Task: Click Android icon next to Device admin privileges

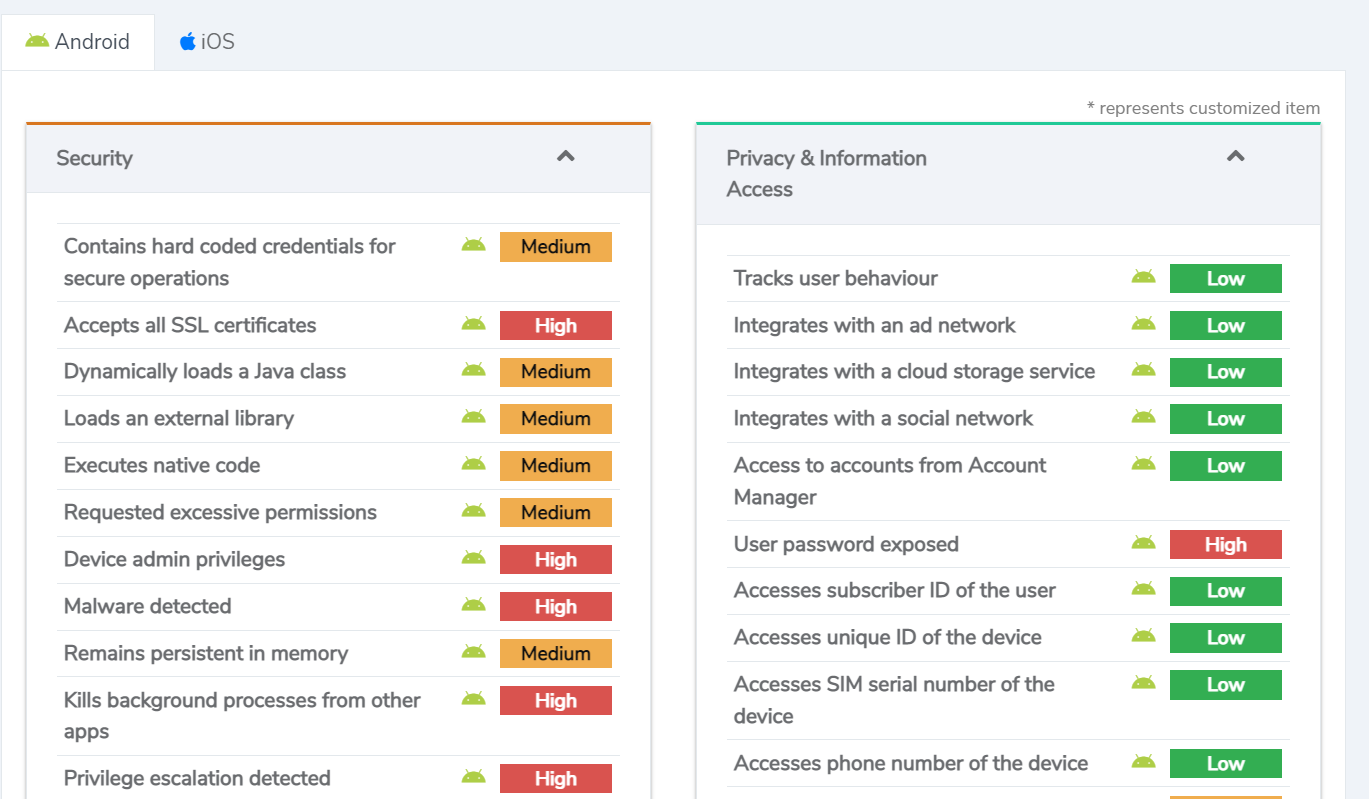Action: tap(473, 558)
